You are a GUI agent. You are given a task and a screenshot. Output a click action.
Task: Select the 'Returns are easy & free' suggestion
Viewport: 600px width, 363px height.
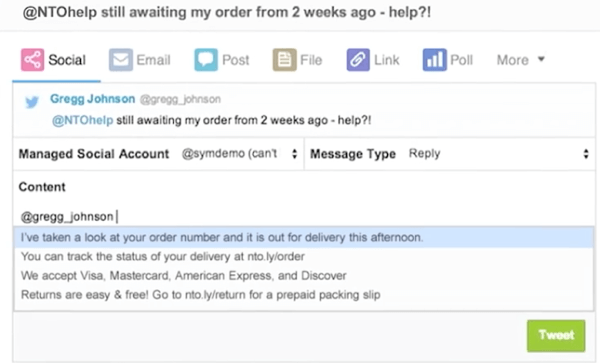tap(304, 295)
